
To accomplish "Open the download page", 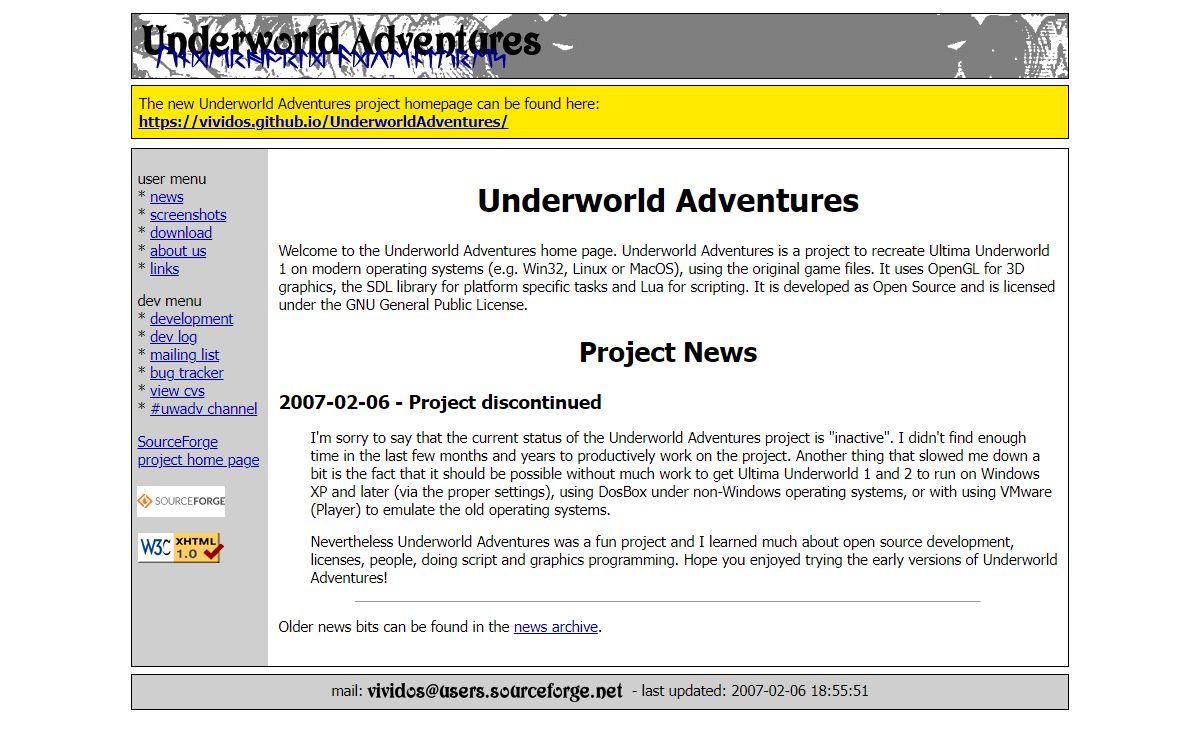I will pyautogui.click(x=181, y=233).
